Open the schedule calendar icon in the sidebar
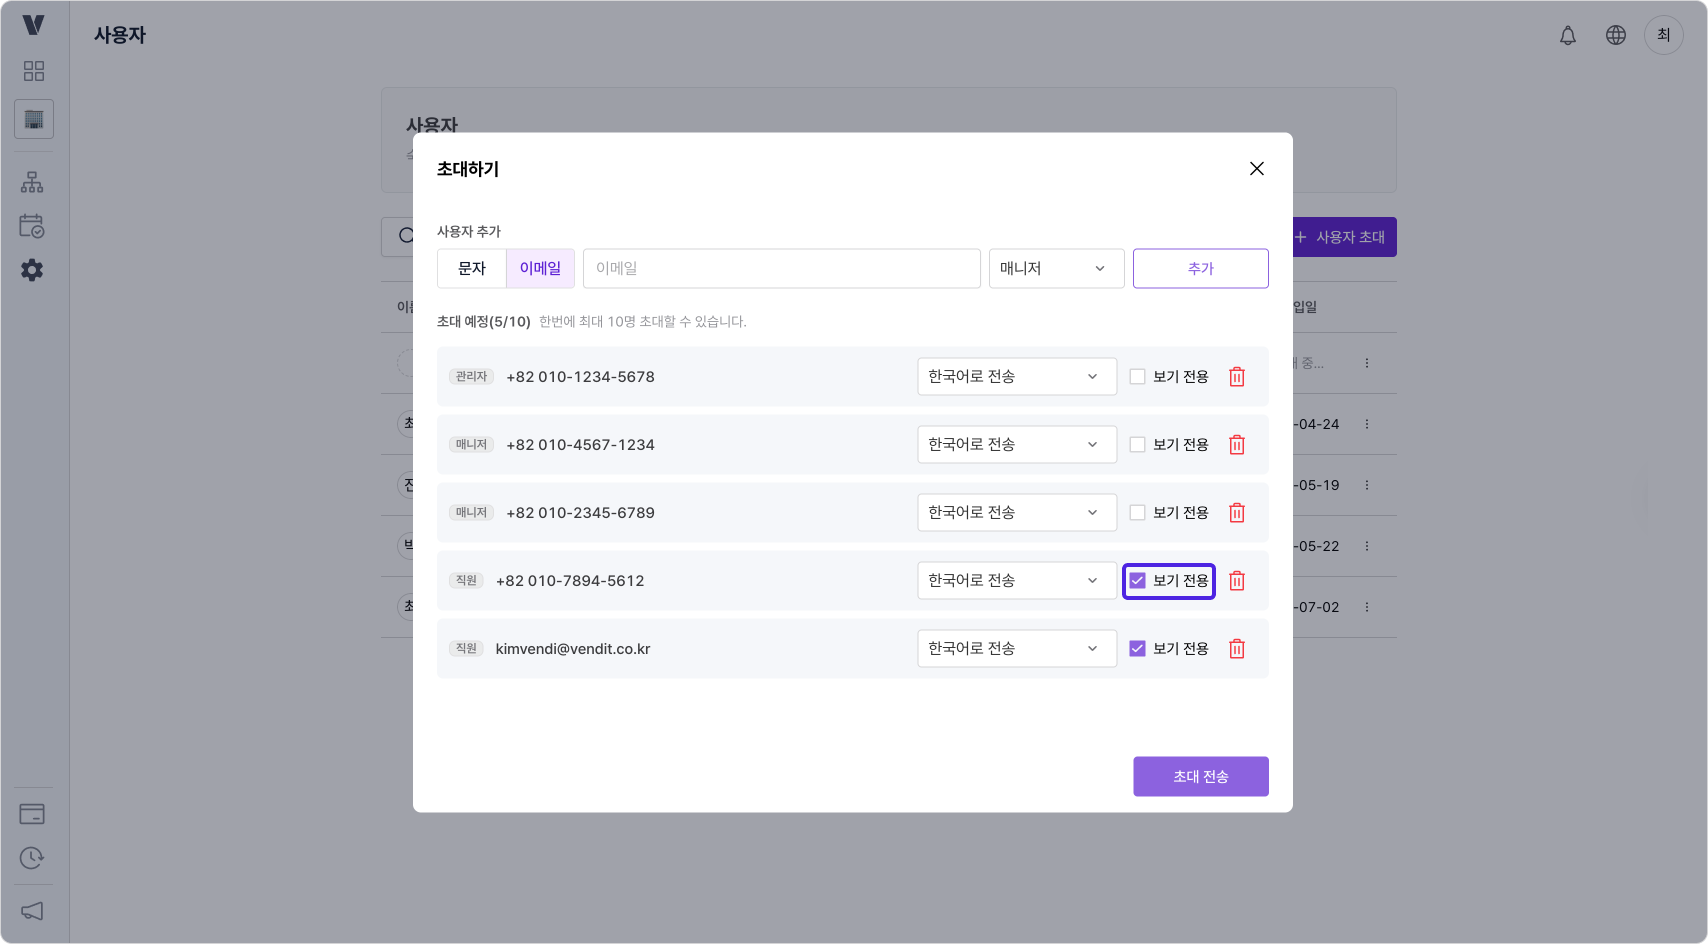Image resolution: width=1708 pixels, height=944 pixels. (x=33, y=227)
